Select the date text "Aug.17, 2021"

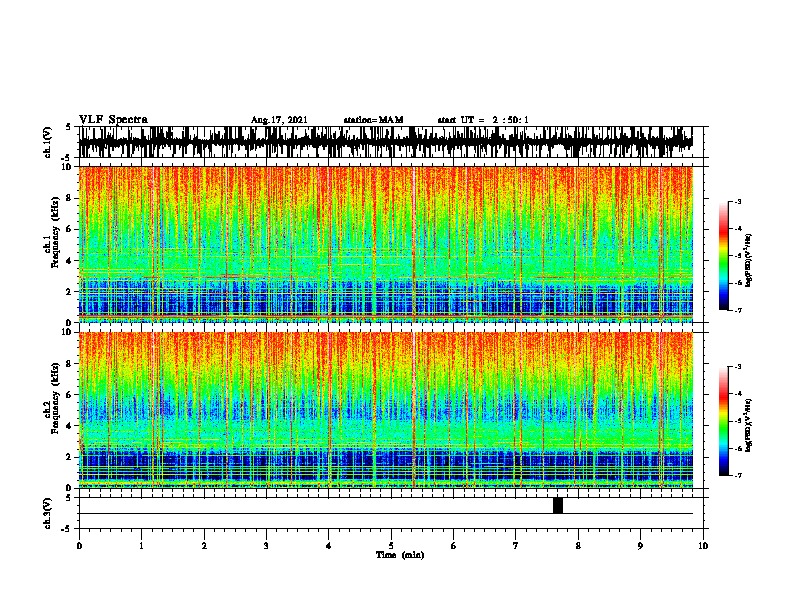pyautogui.click(x=279, y=120)
